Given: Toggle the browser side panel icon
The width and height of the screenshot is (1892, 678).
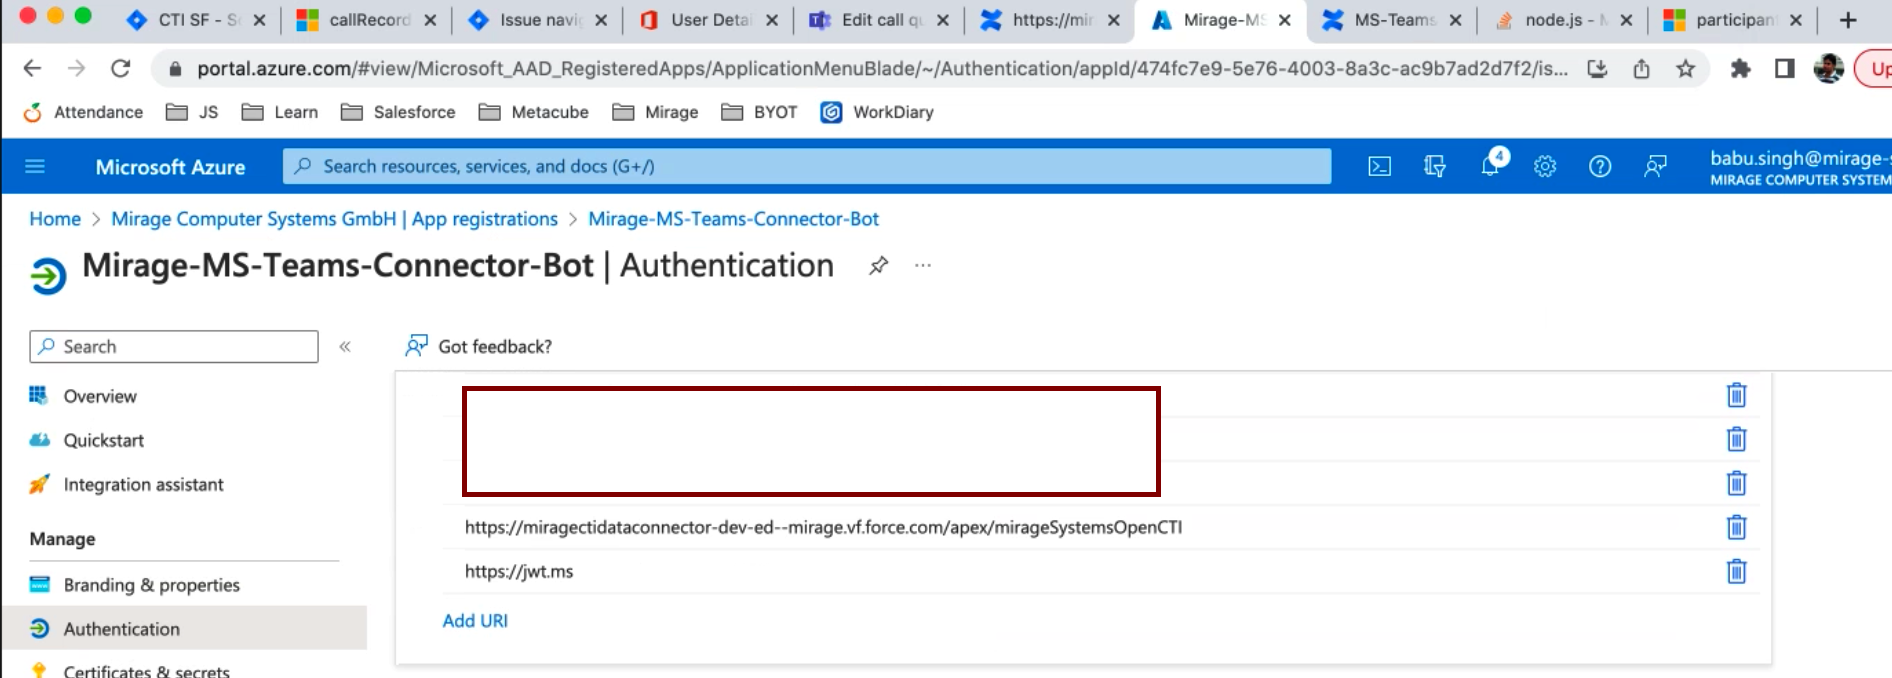Looking at the screenshot, I should [x=1785, y=68].
